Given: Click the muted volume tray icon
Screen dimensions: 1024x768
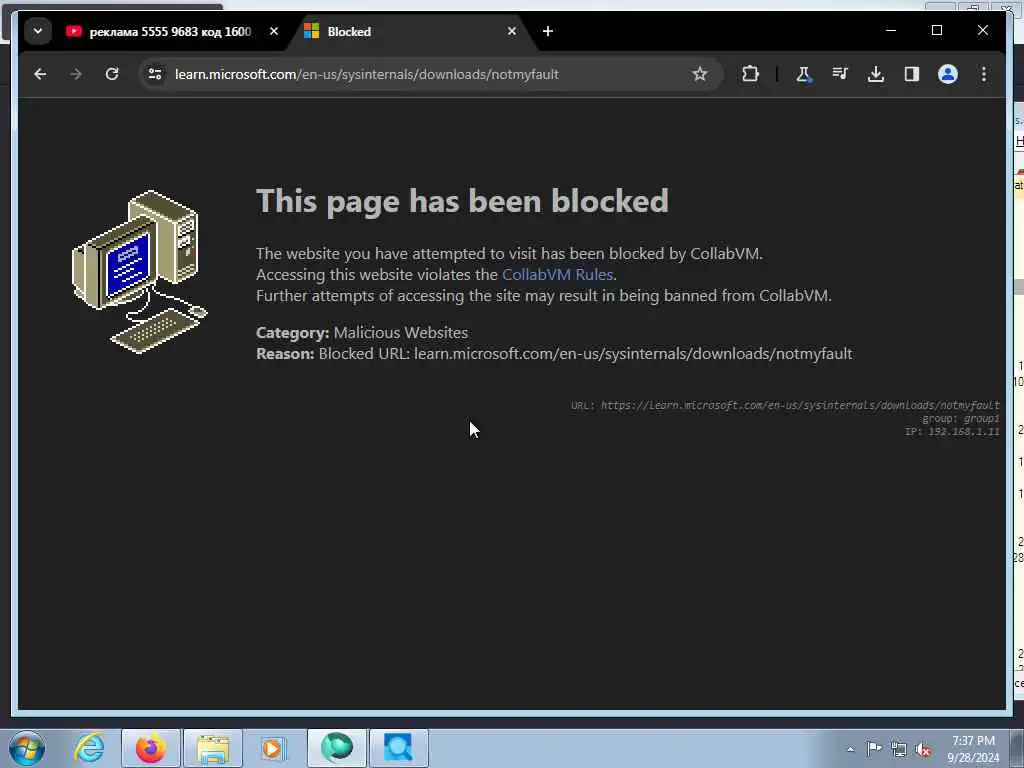Looking at the screenshot, I should pos(923,750).
